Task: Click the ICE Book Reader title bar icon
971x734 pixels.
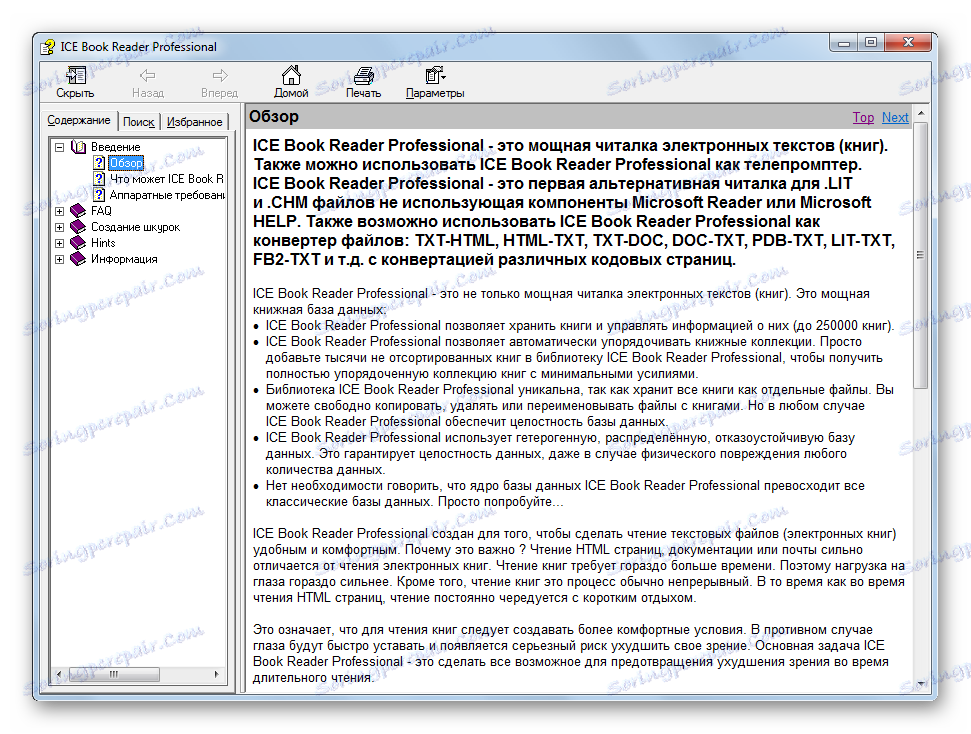Action: (48, 47)
